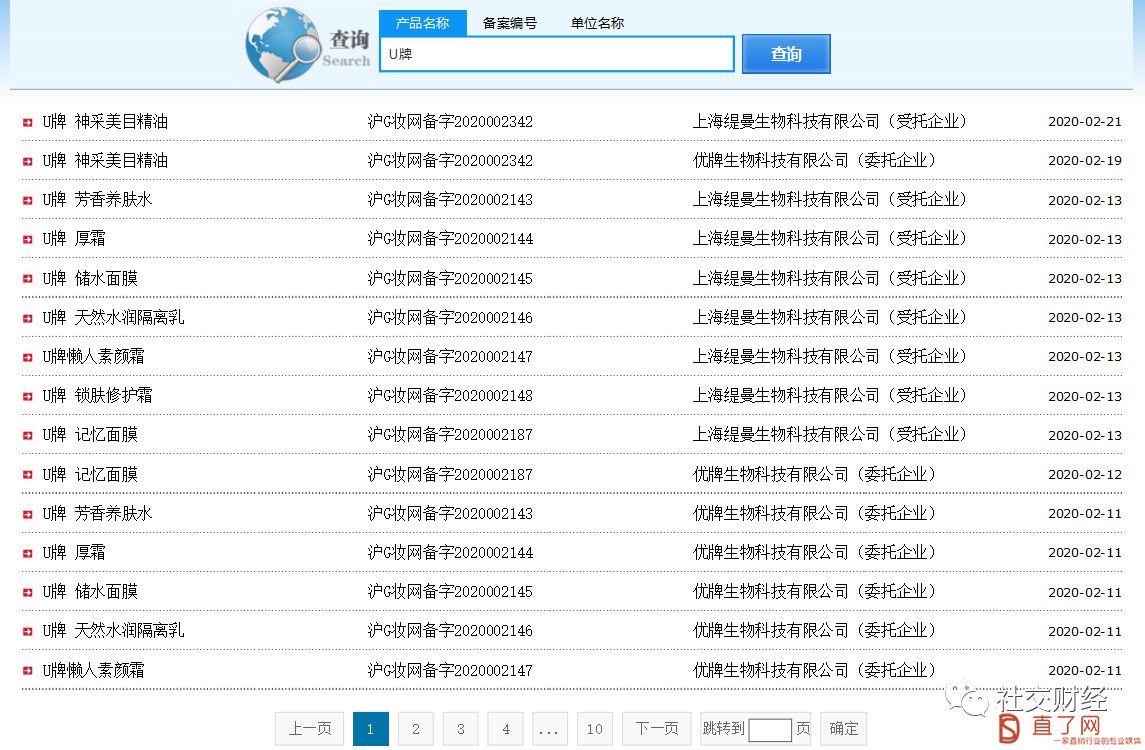The image size is (1145, 750).
Task: Jump to page 10
Action: [x=595, y=729]
